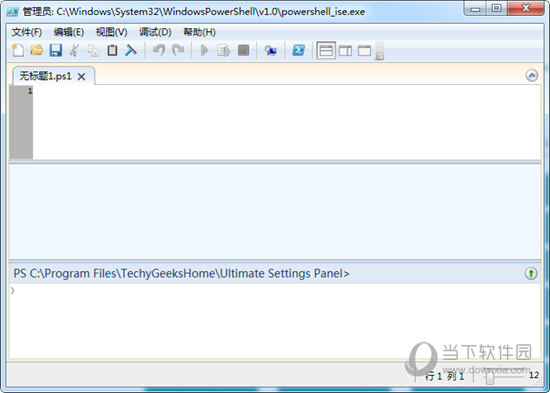
Task: Focus the command input pane
Action: tap(275, 321)
